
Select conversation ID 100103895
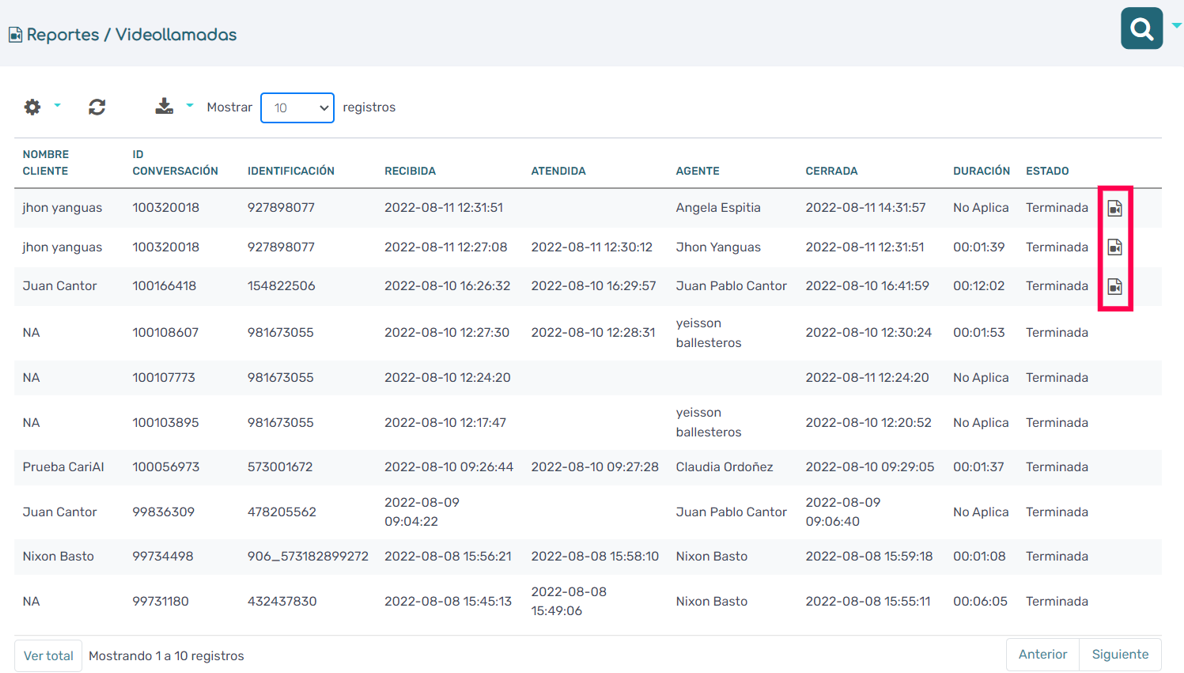coord(165,423)
